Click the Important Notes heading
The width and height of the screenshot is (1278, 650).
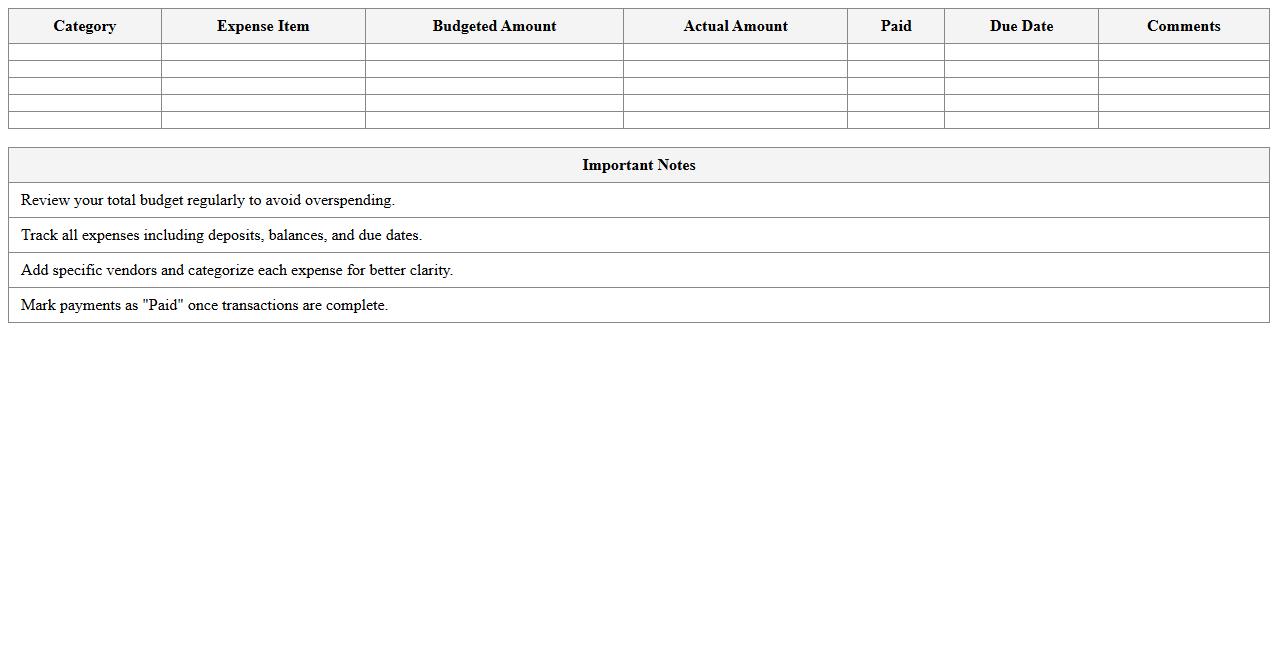coord(638,165)
